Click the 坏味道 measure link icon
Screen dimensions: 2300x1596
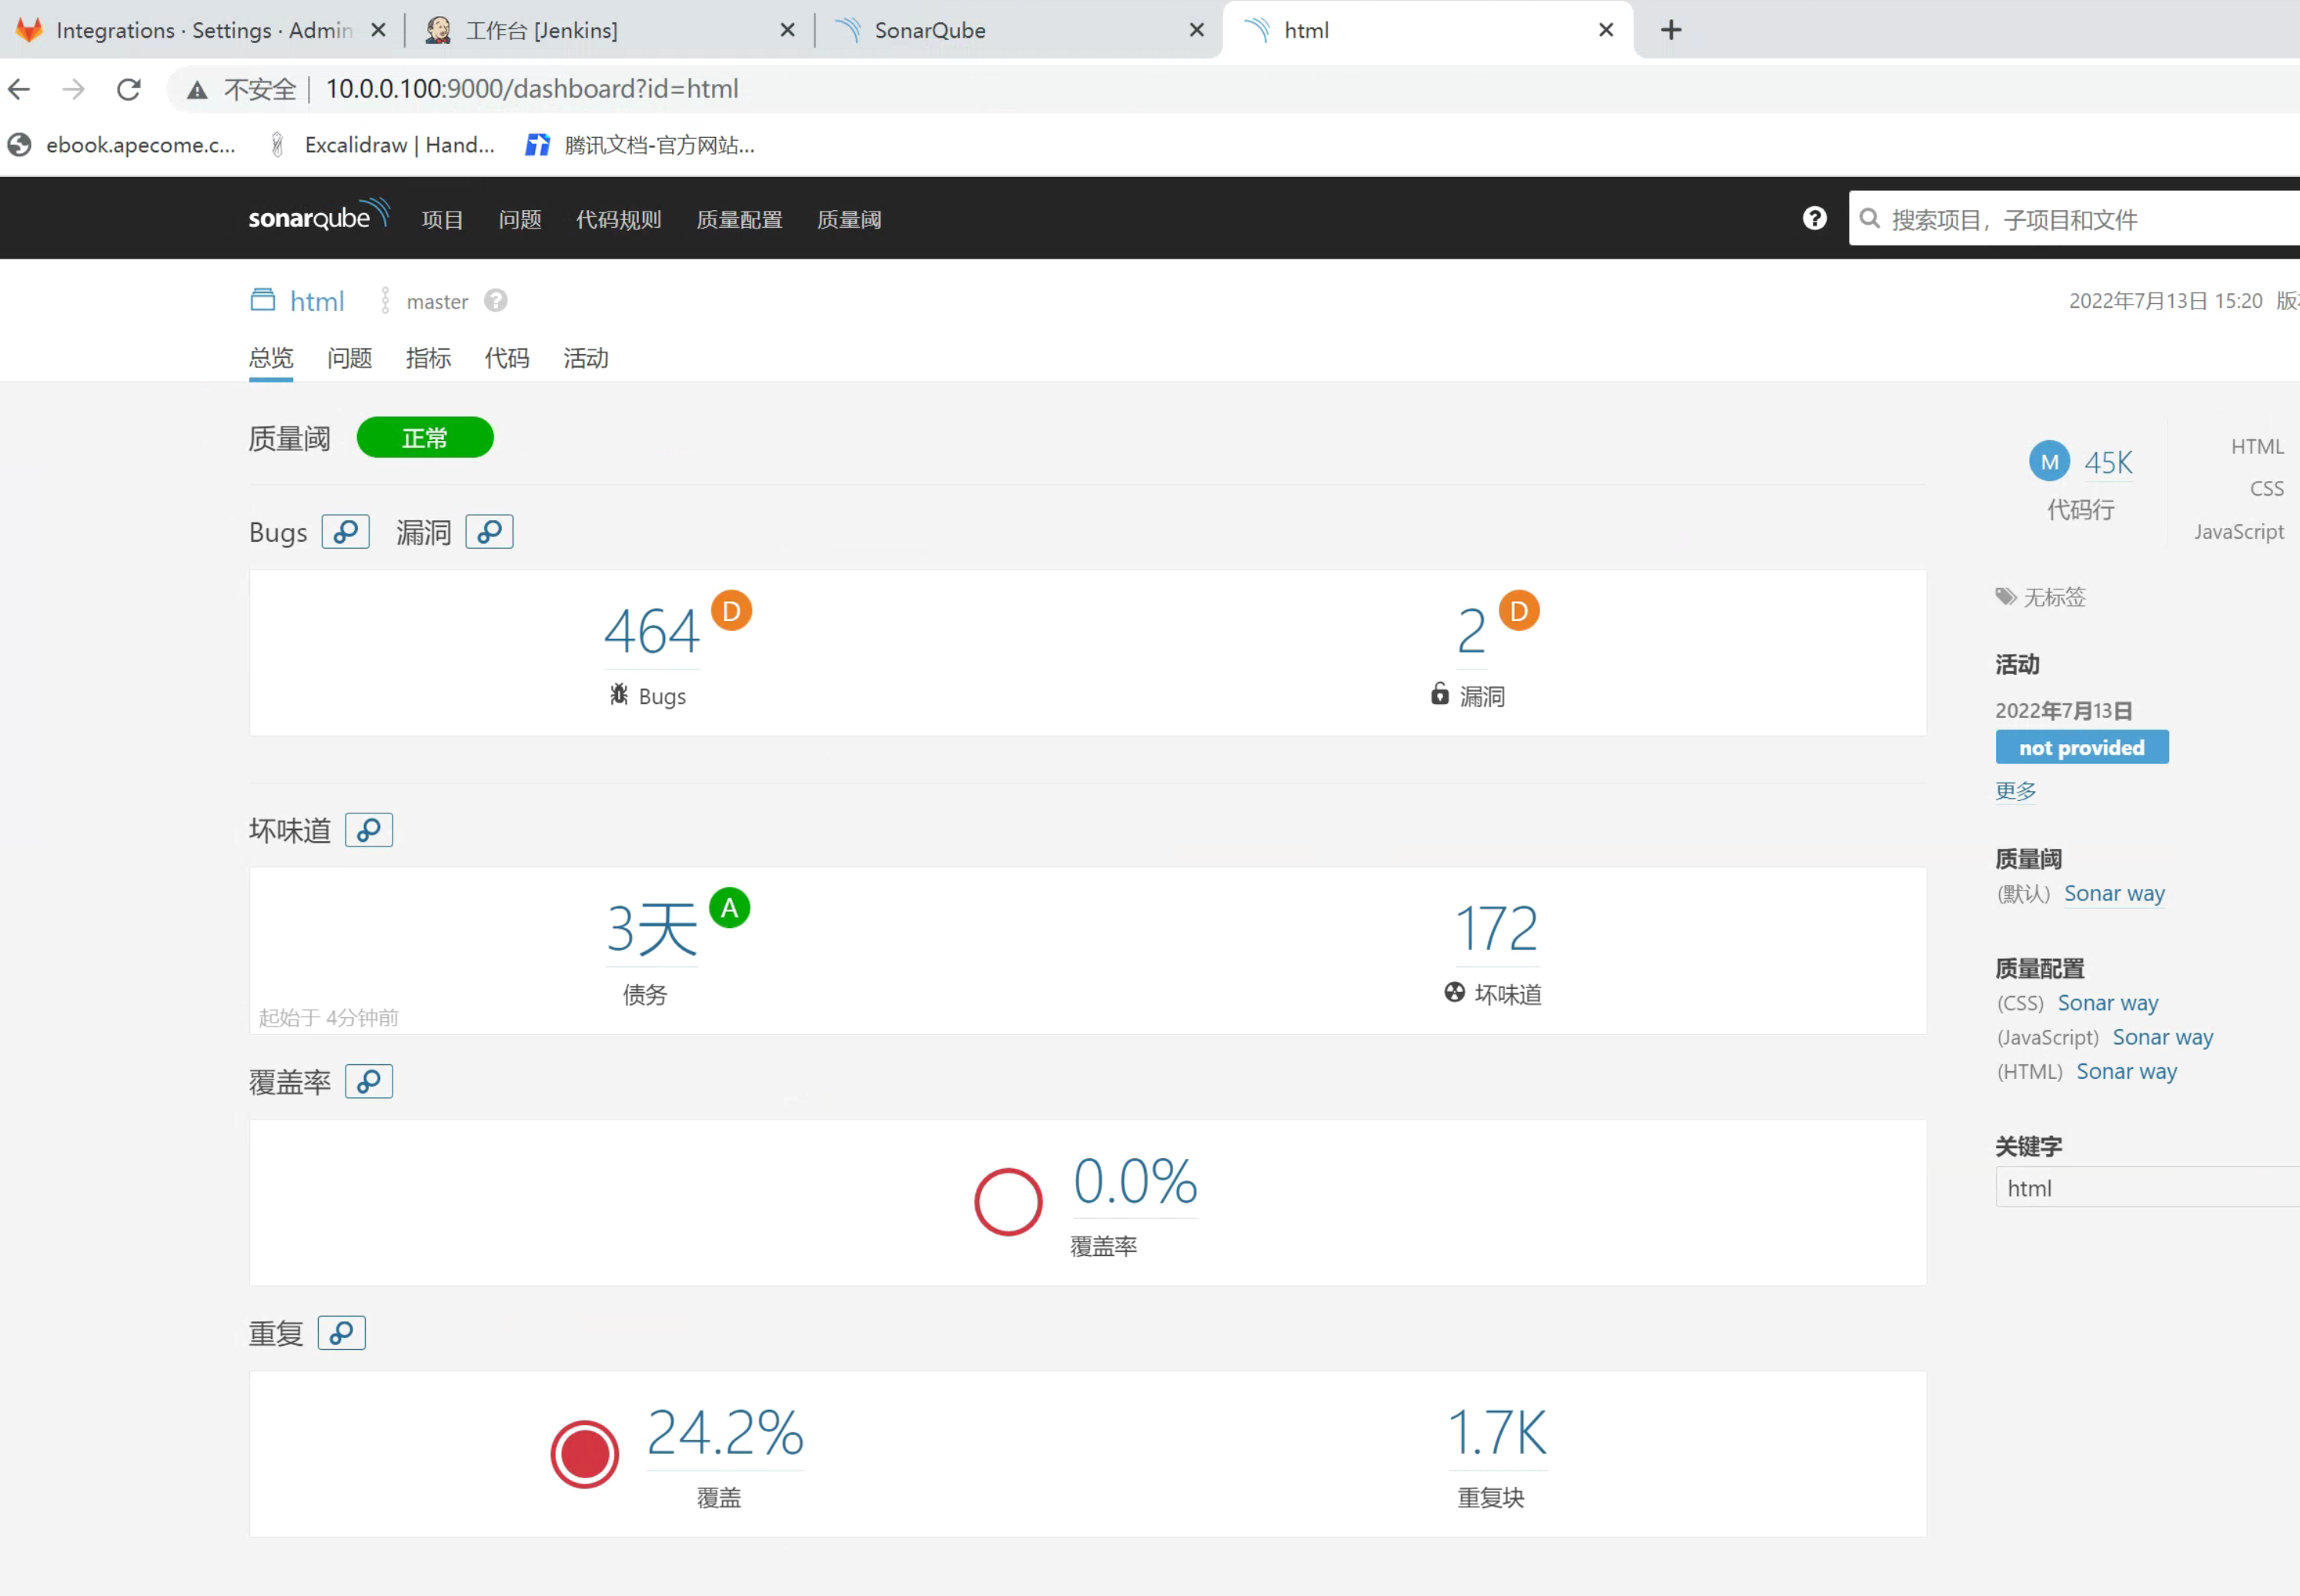[368, 830]
